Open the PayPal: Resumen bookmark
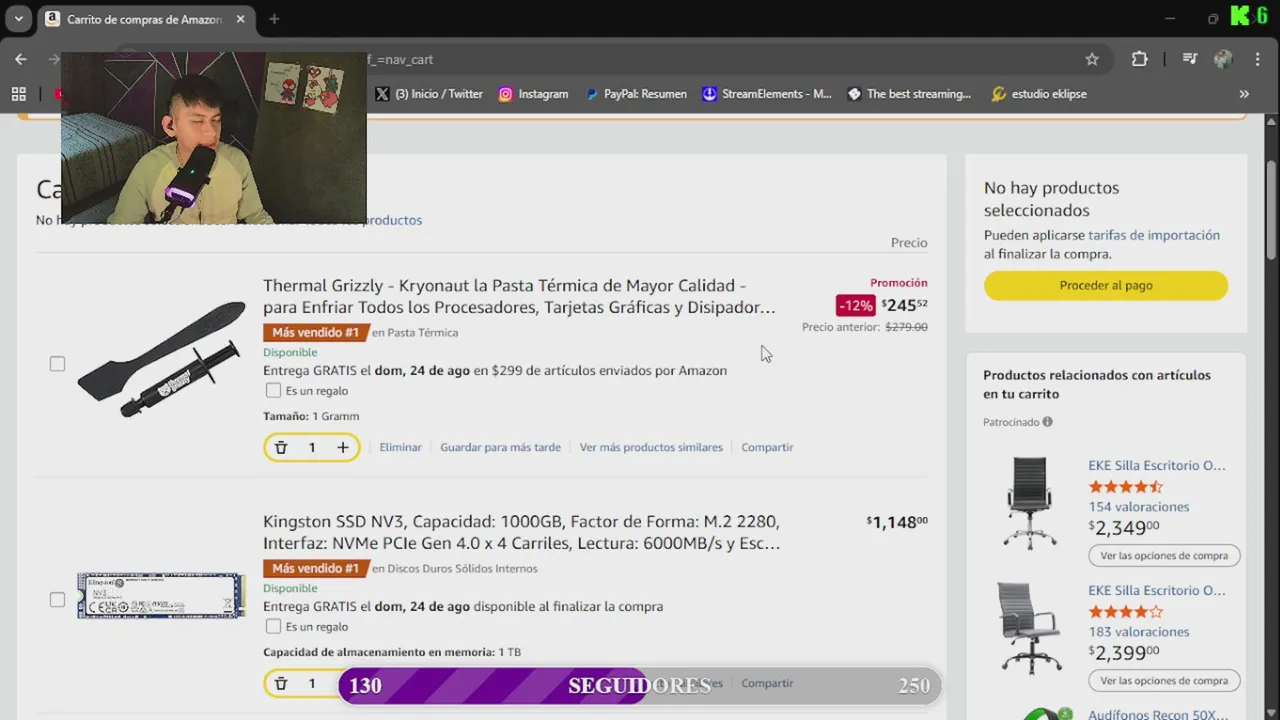The width and height of the screenshot is (1280, 720). 636,94
